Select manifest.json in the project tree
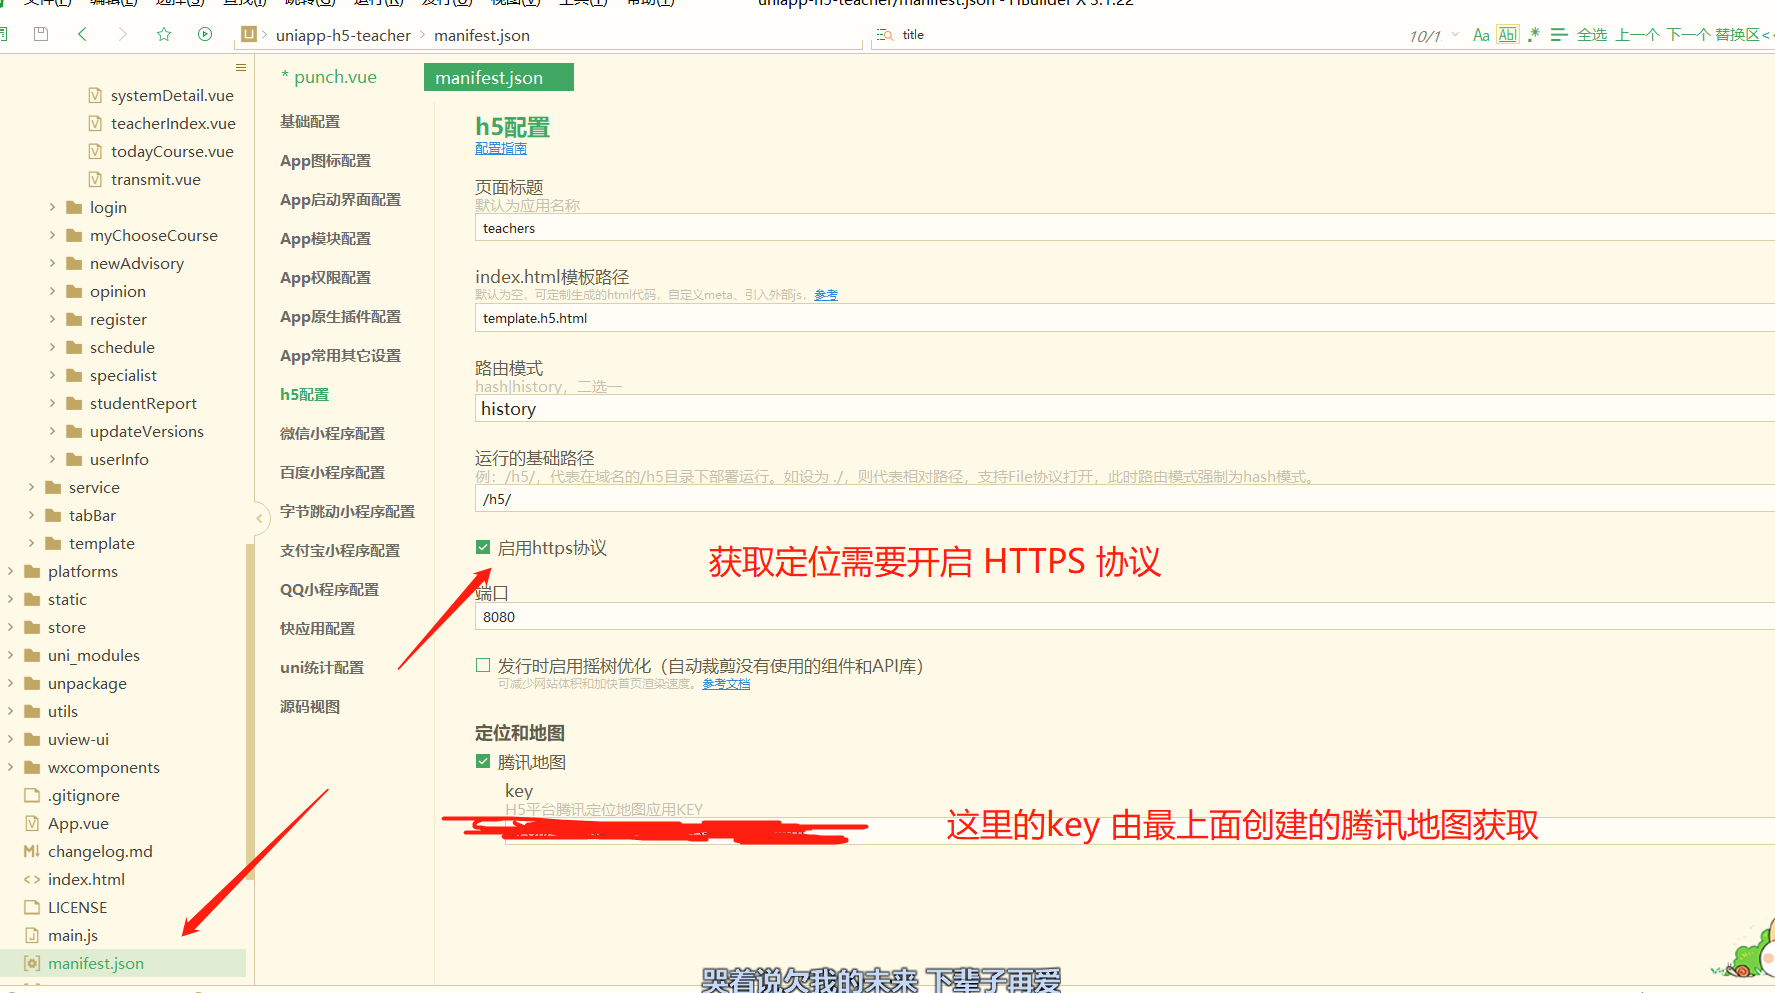 coord(96,963)
